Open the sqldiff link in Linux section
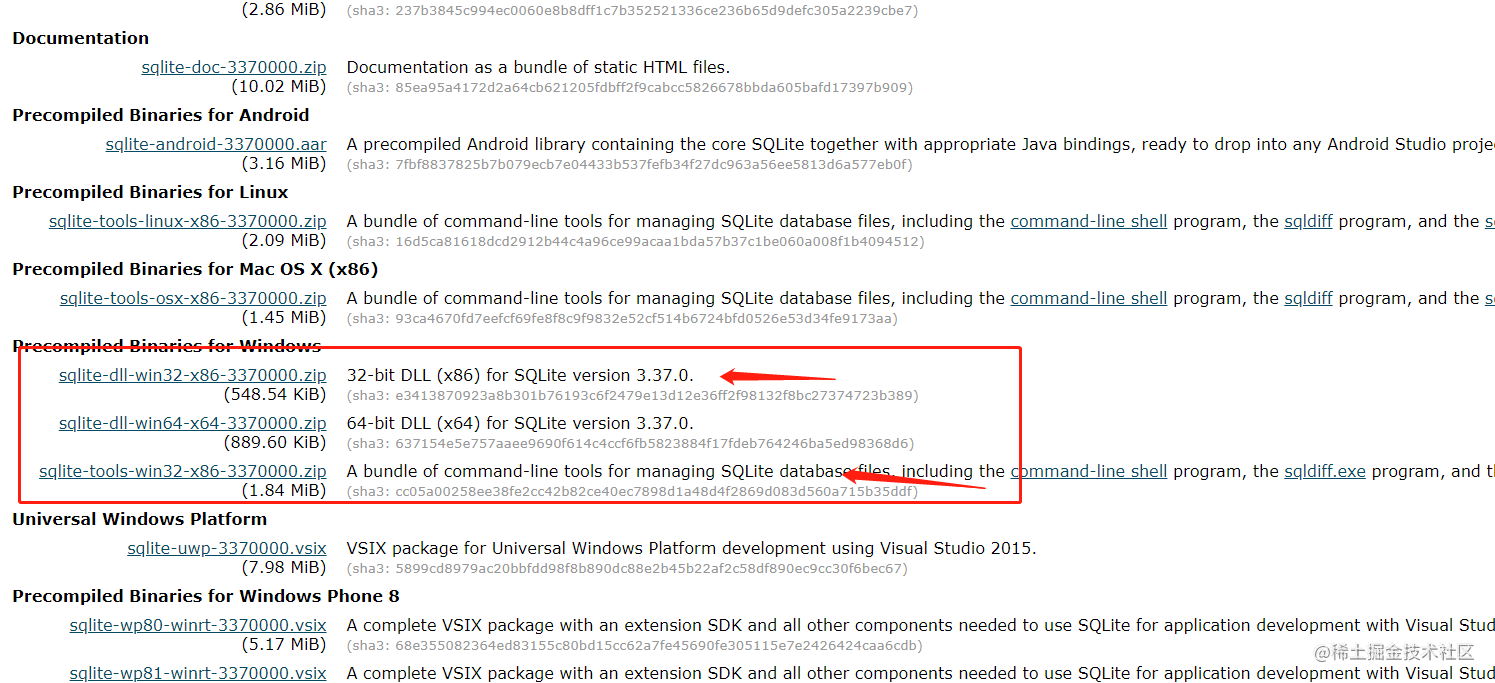The width and height of the screenshot is (1495, 683). pos(1308,221)
